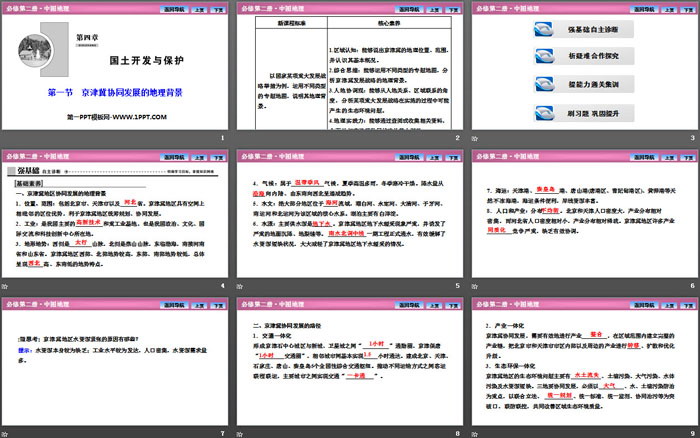Select slide 1 thumbnail titled 国土开发与保护
The width and height of the screenshot is (700, 438).
click(x=115, y=66)
